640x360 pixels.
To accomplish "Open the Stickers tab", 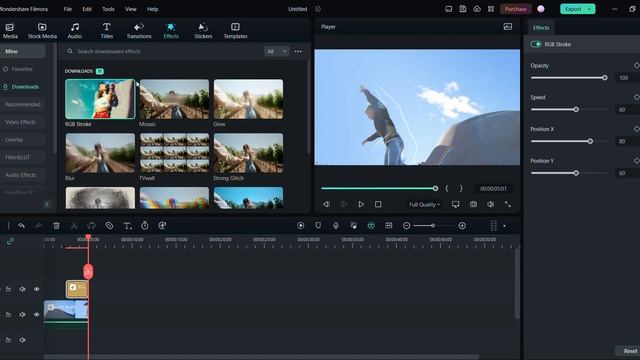I will pos(203,31).
